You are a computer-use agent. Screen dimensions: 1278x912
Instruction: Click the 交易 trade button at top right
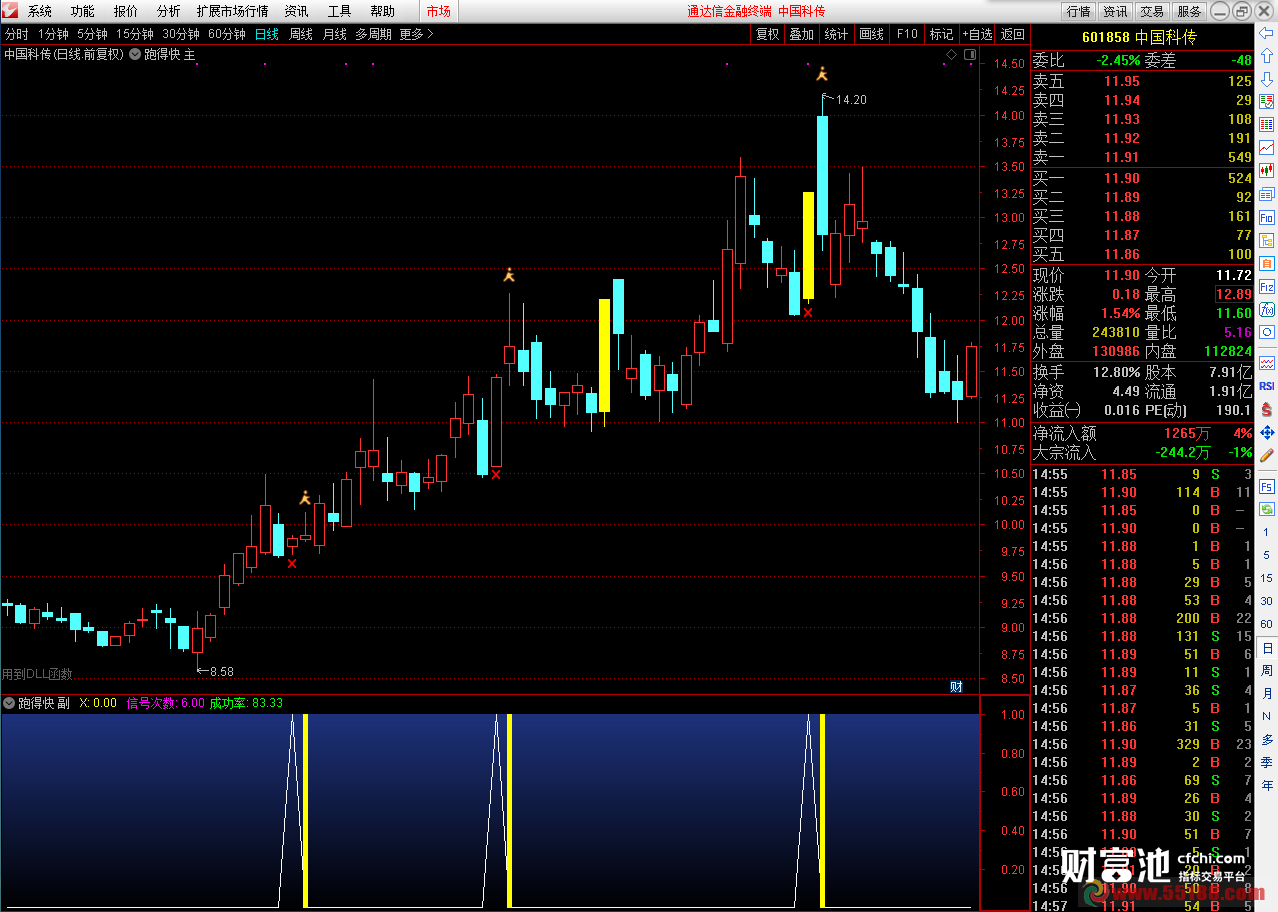coord(1152,11)
